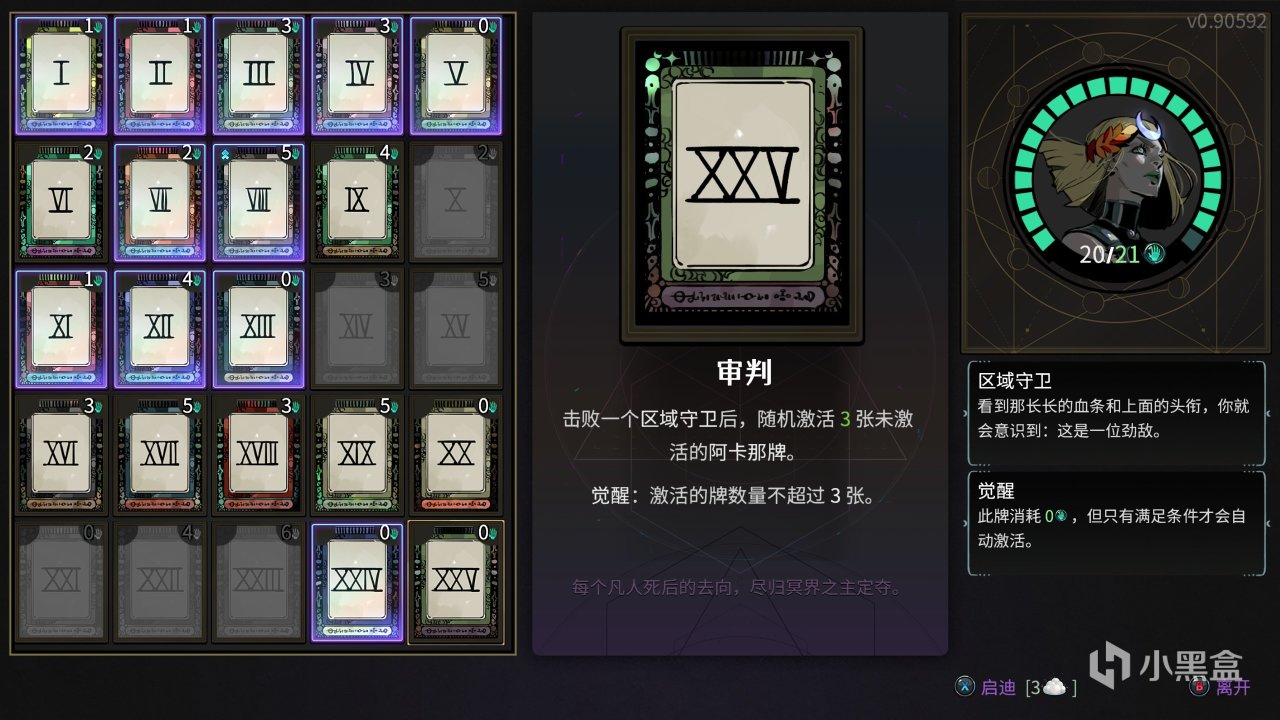Select locked greyed-out card XXII
1280x720 pixels.
click(x=161, y=581)
